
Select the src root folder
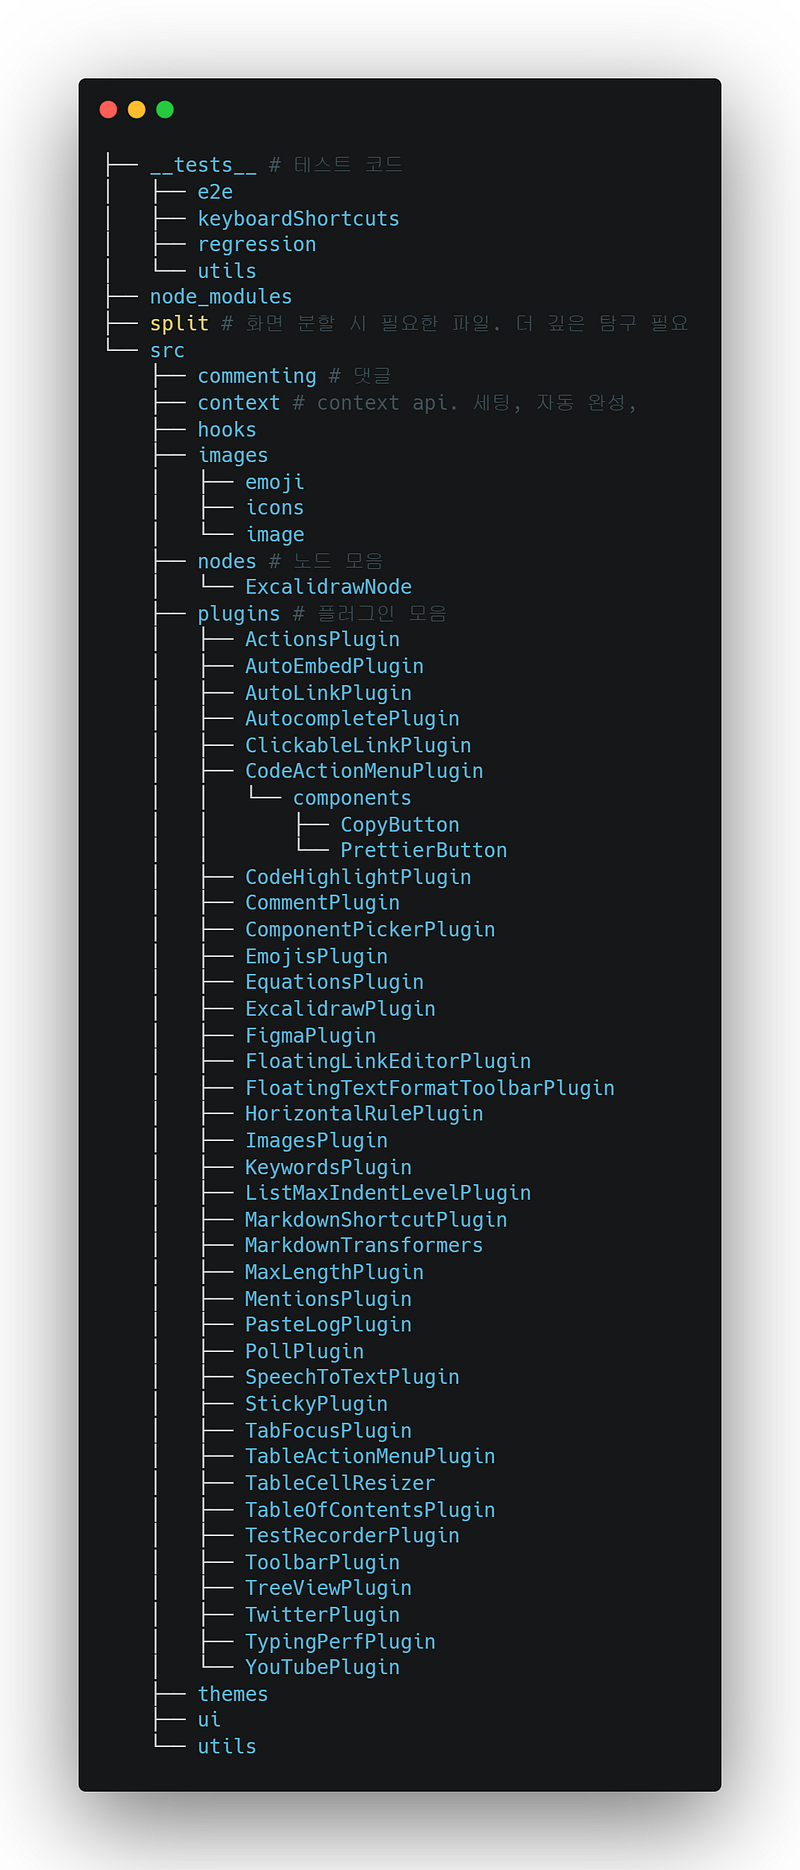pyautogui.click(x=167, y=351)
